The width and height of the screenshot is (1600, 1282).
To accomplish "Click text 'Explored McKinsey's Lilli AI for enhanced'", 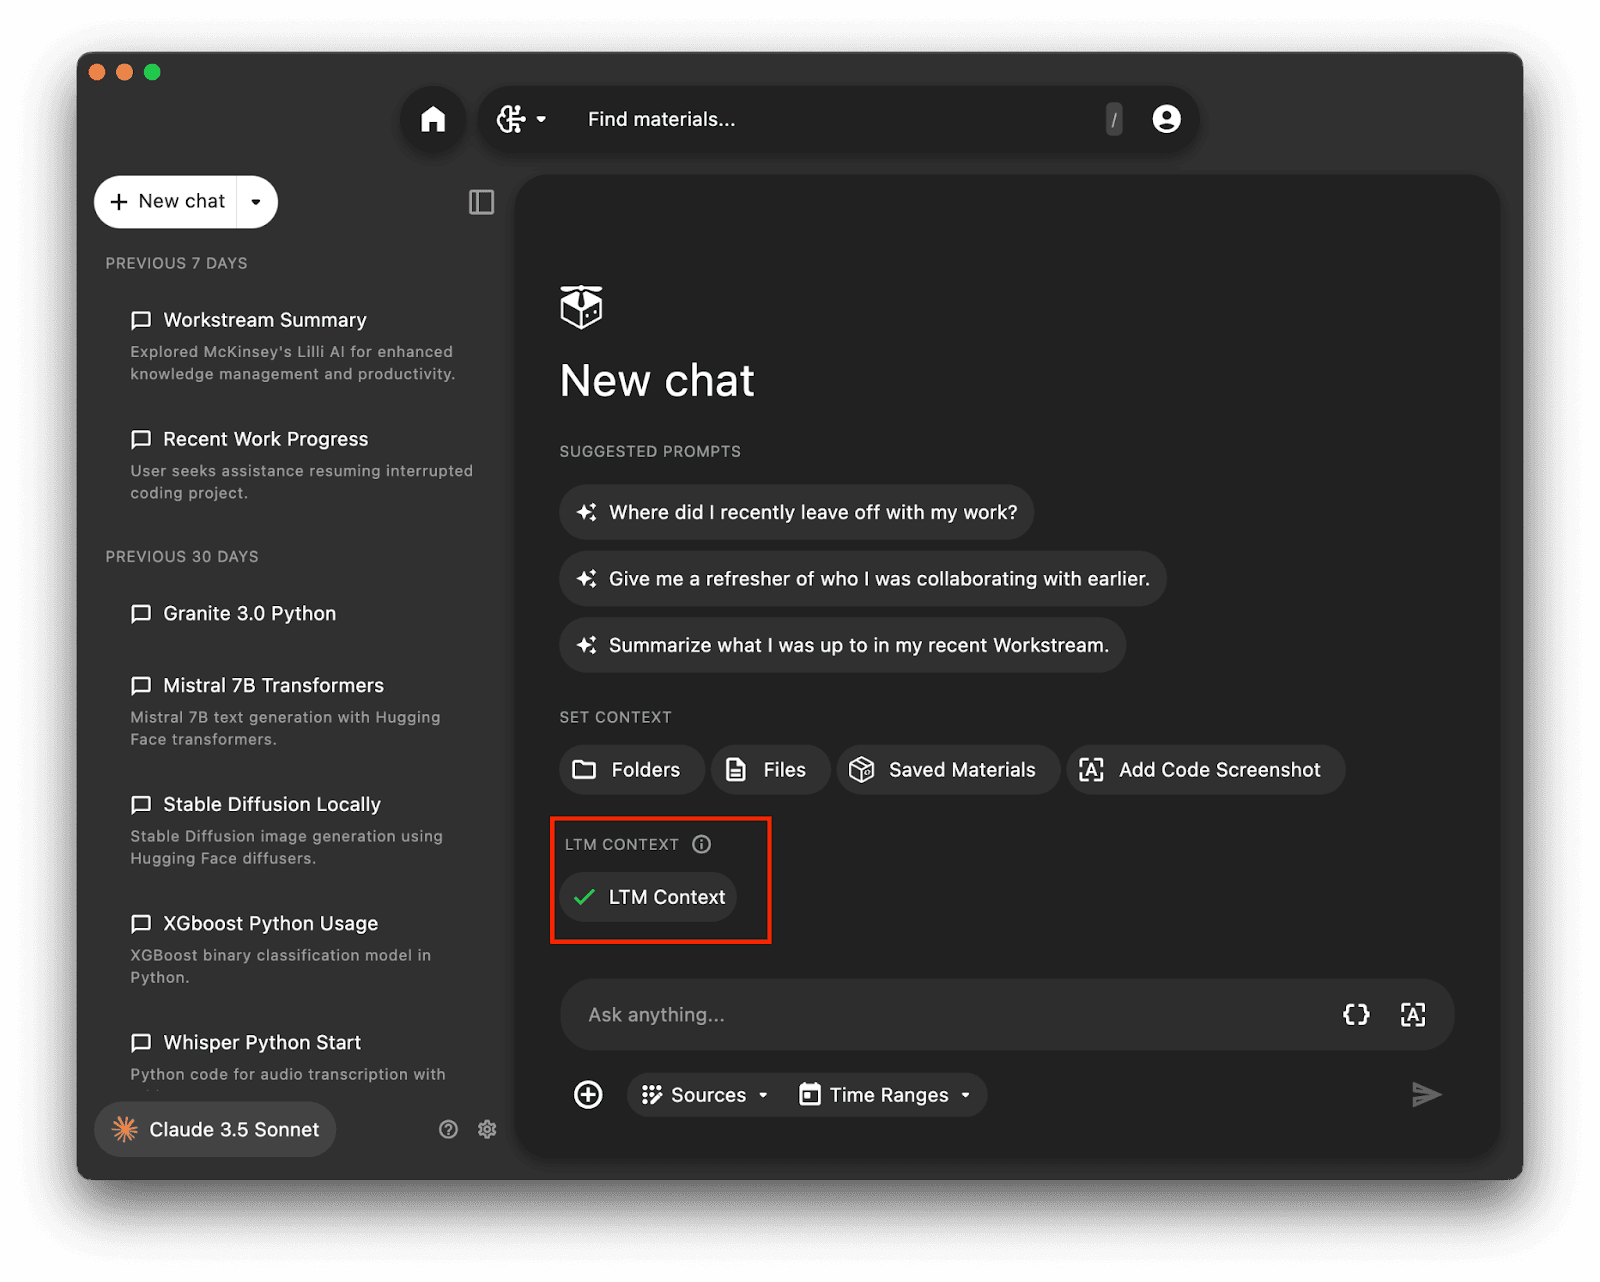I will pyautogui.click(x=291, y=352).
